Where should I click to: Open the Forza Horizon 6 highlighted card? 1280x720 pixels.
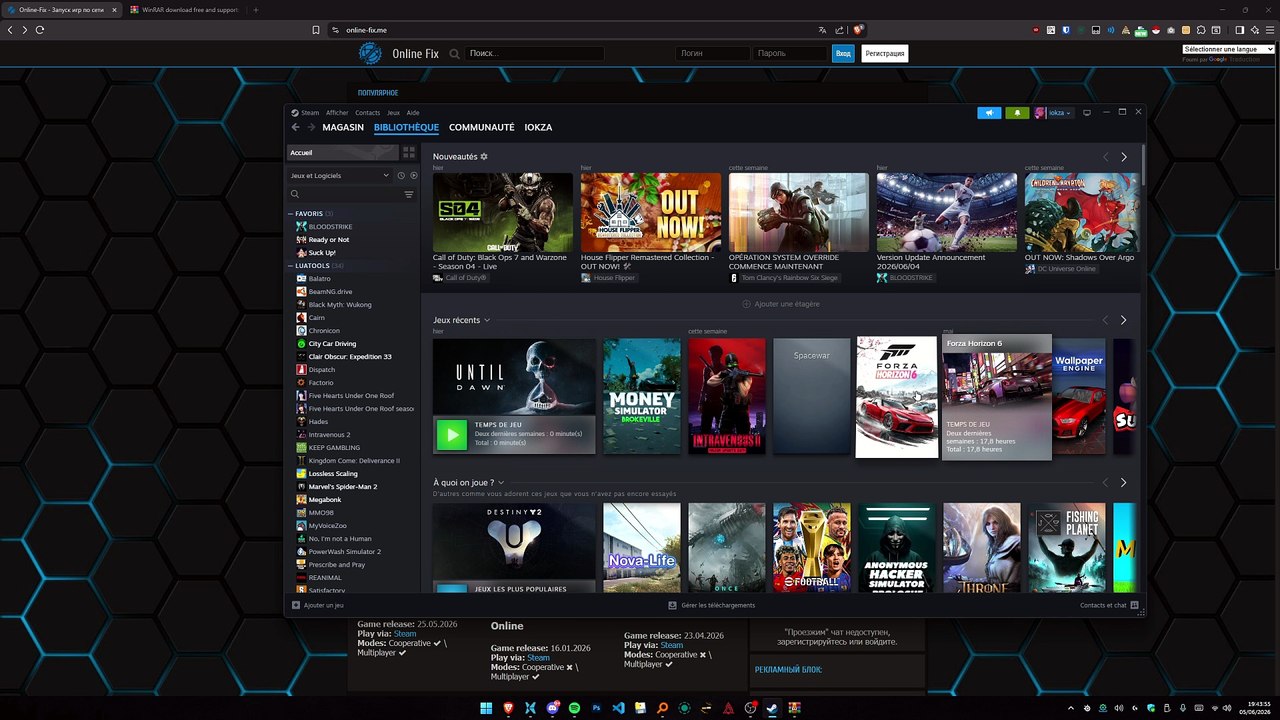click(997, 397)
